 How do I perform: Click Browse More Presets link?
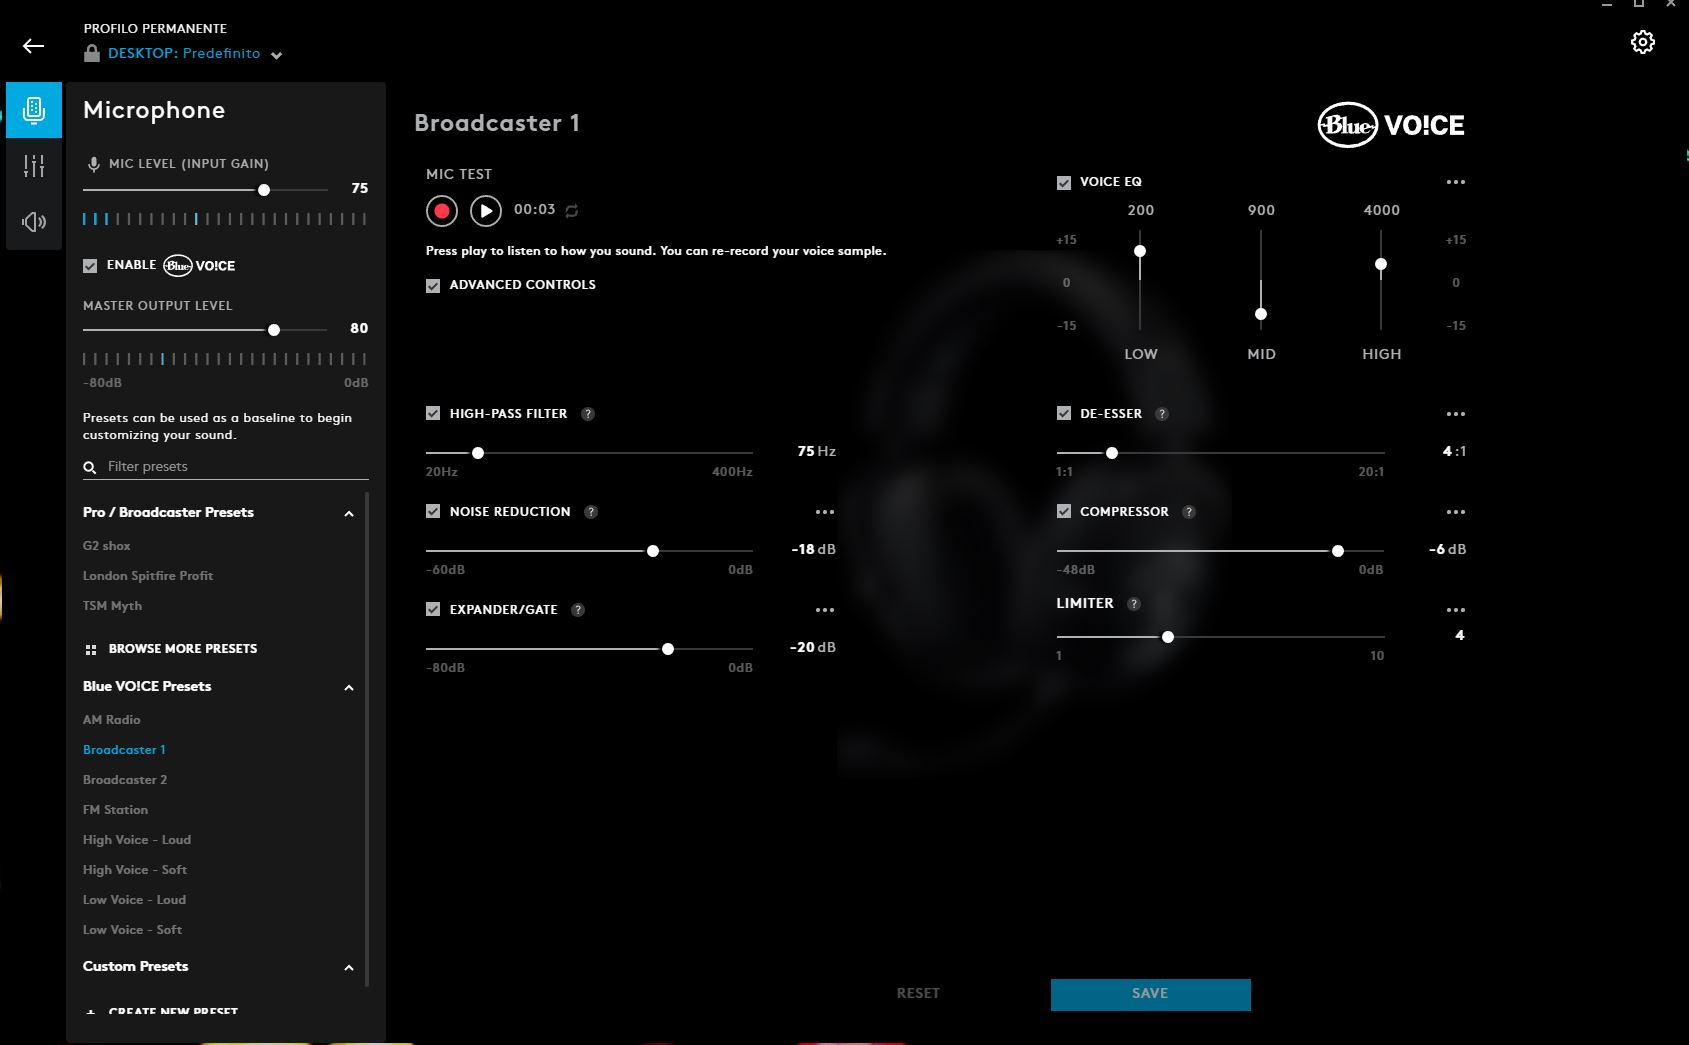click(183, 649)
